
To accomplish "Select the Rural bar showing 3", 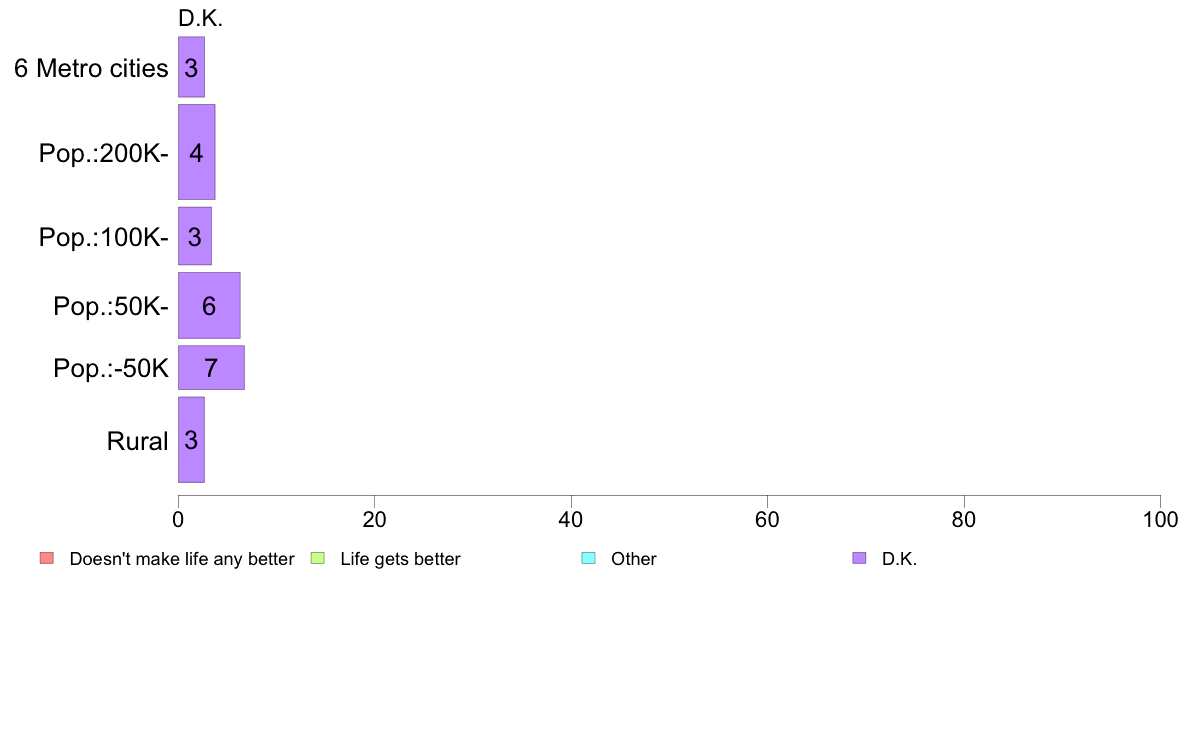I will pyautogui.click(x=191, y=440).
